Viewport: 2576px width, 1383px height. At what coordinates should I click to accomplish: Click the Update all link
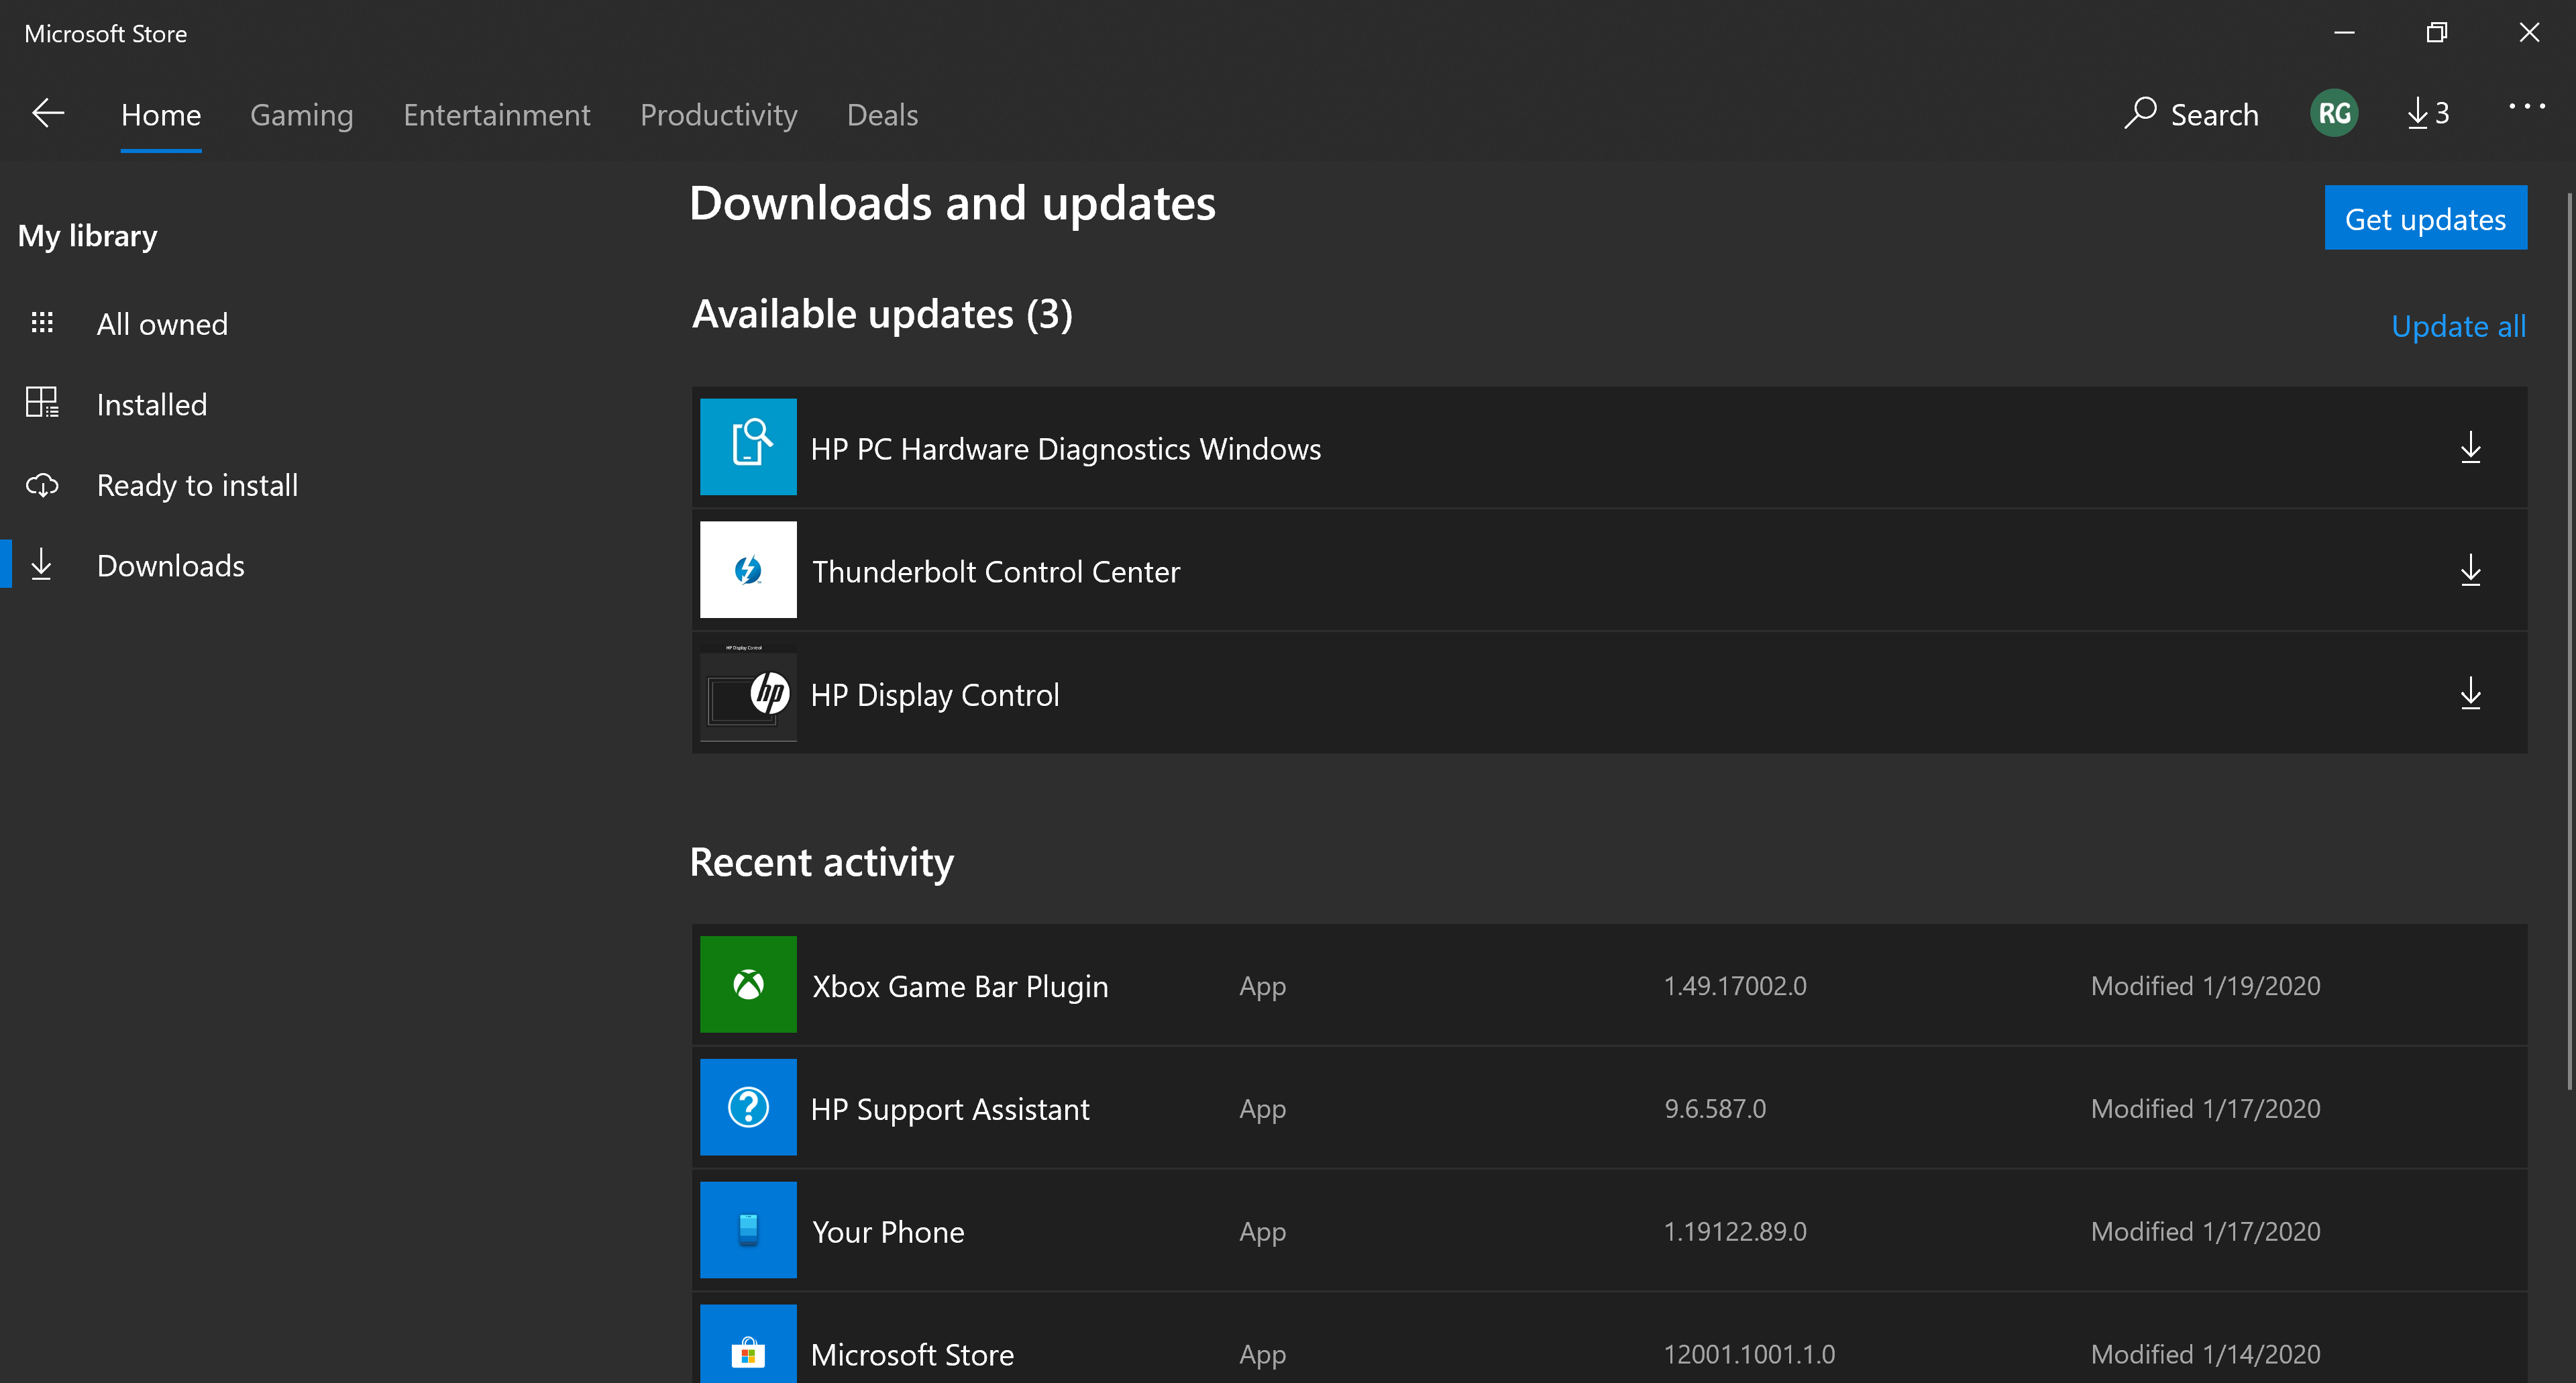pyautogui.click(x=2459, y=326)
